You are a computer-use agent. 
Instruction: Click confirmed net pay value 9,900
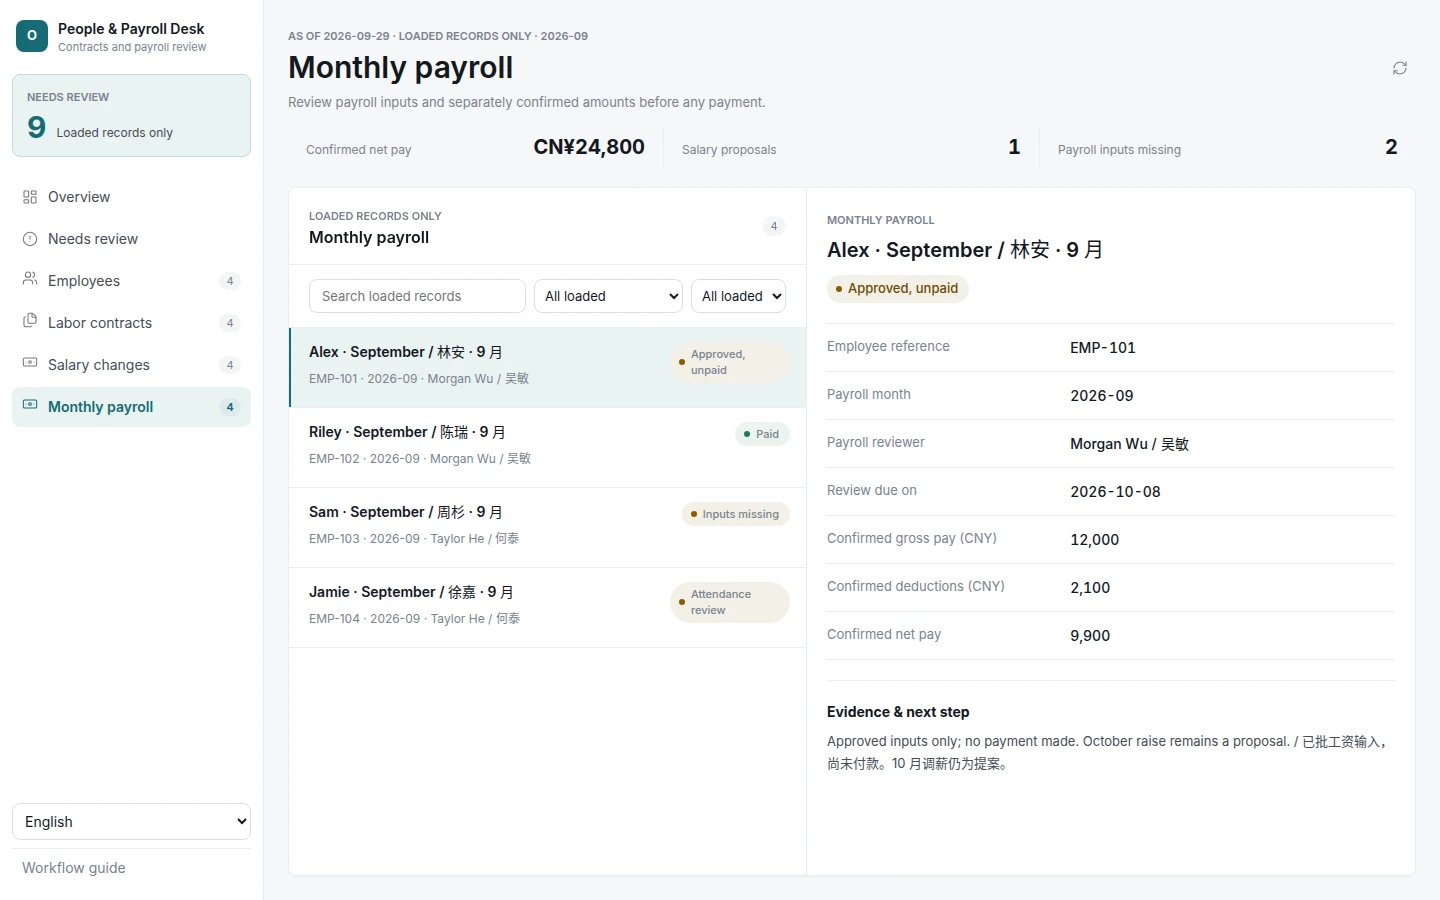(1090, 636)
